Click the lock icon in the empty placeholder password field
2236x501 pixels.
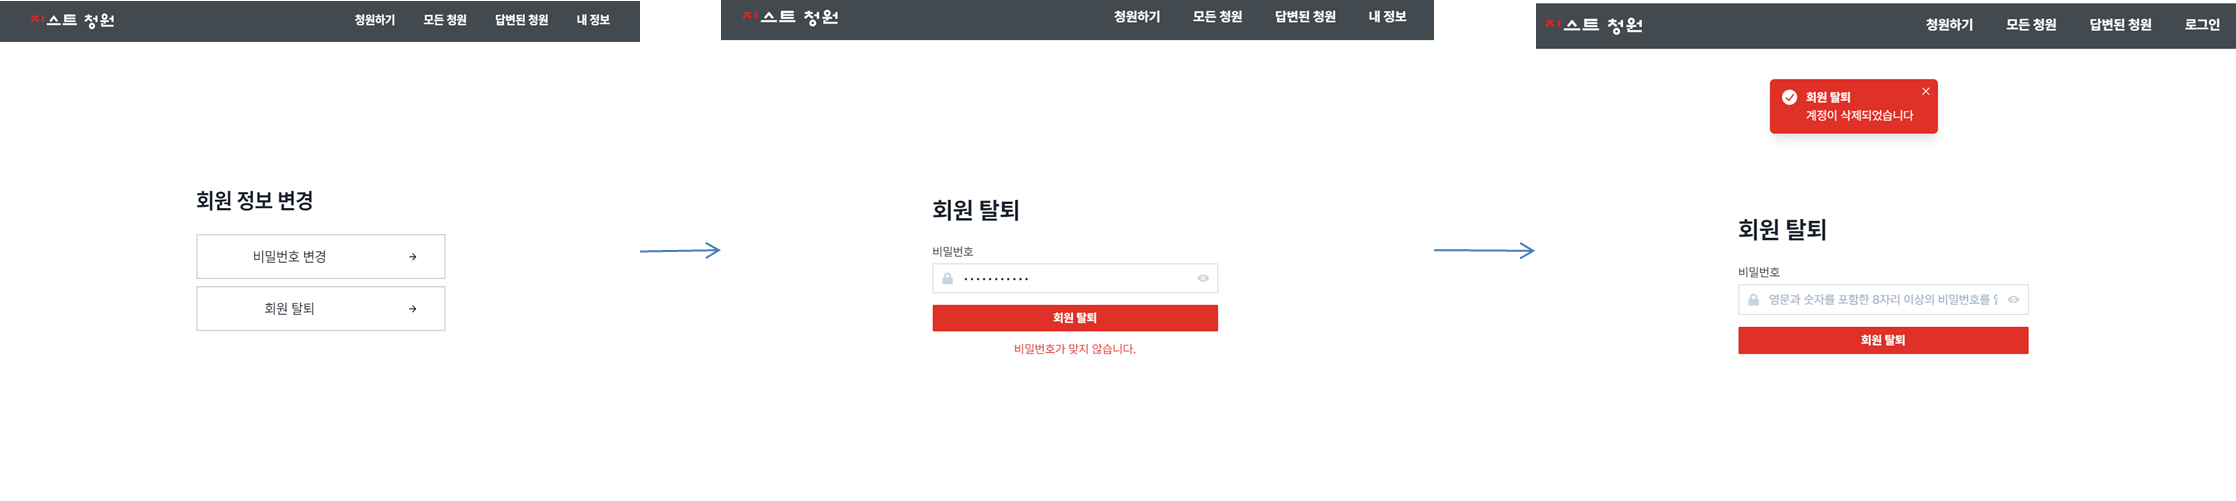pyautogui.click(x=1753, y=299)
